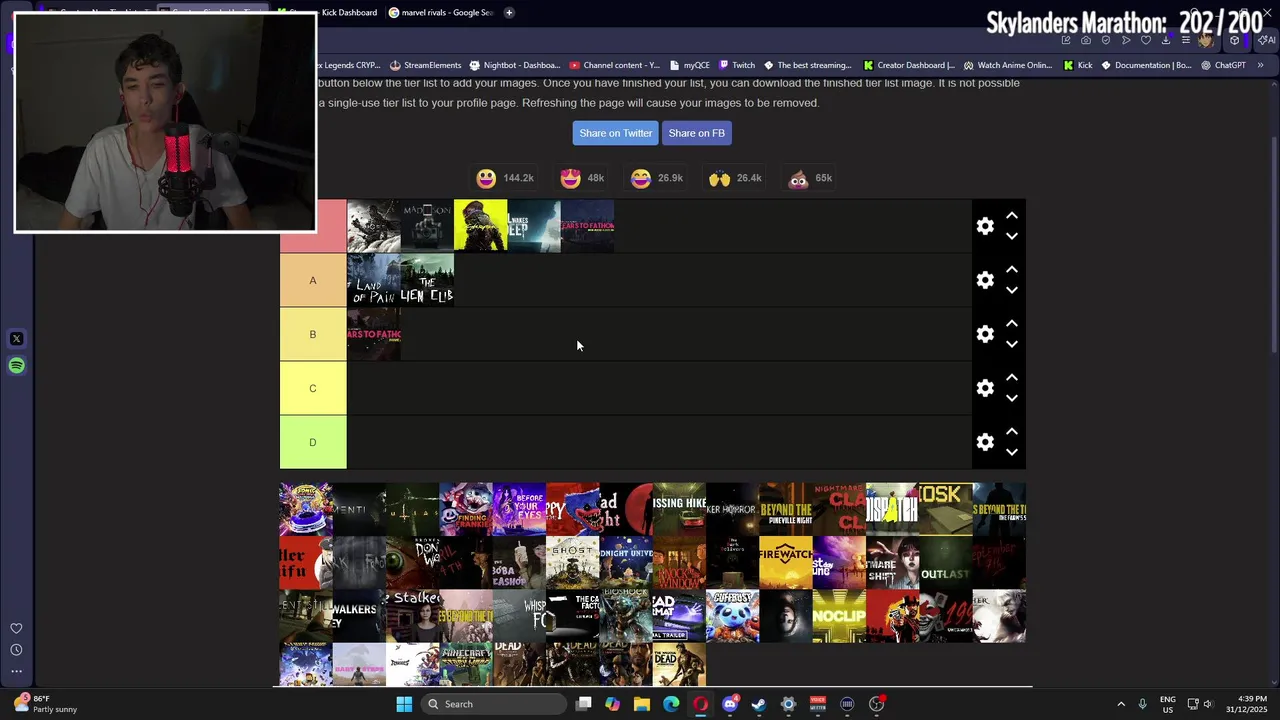Viewport: 1280px width, 720px height.
Task: Click the page vertical scrollbar
Action: pos(1274,245)
